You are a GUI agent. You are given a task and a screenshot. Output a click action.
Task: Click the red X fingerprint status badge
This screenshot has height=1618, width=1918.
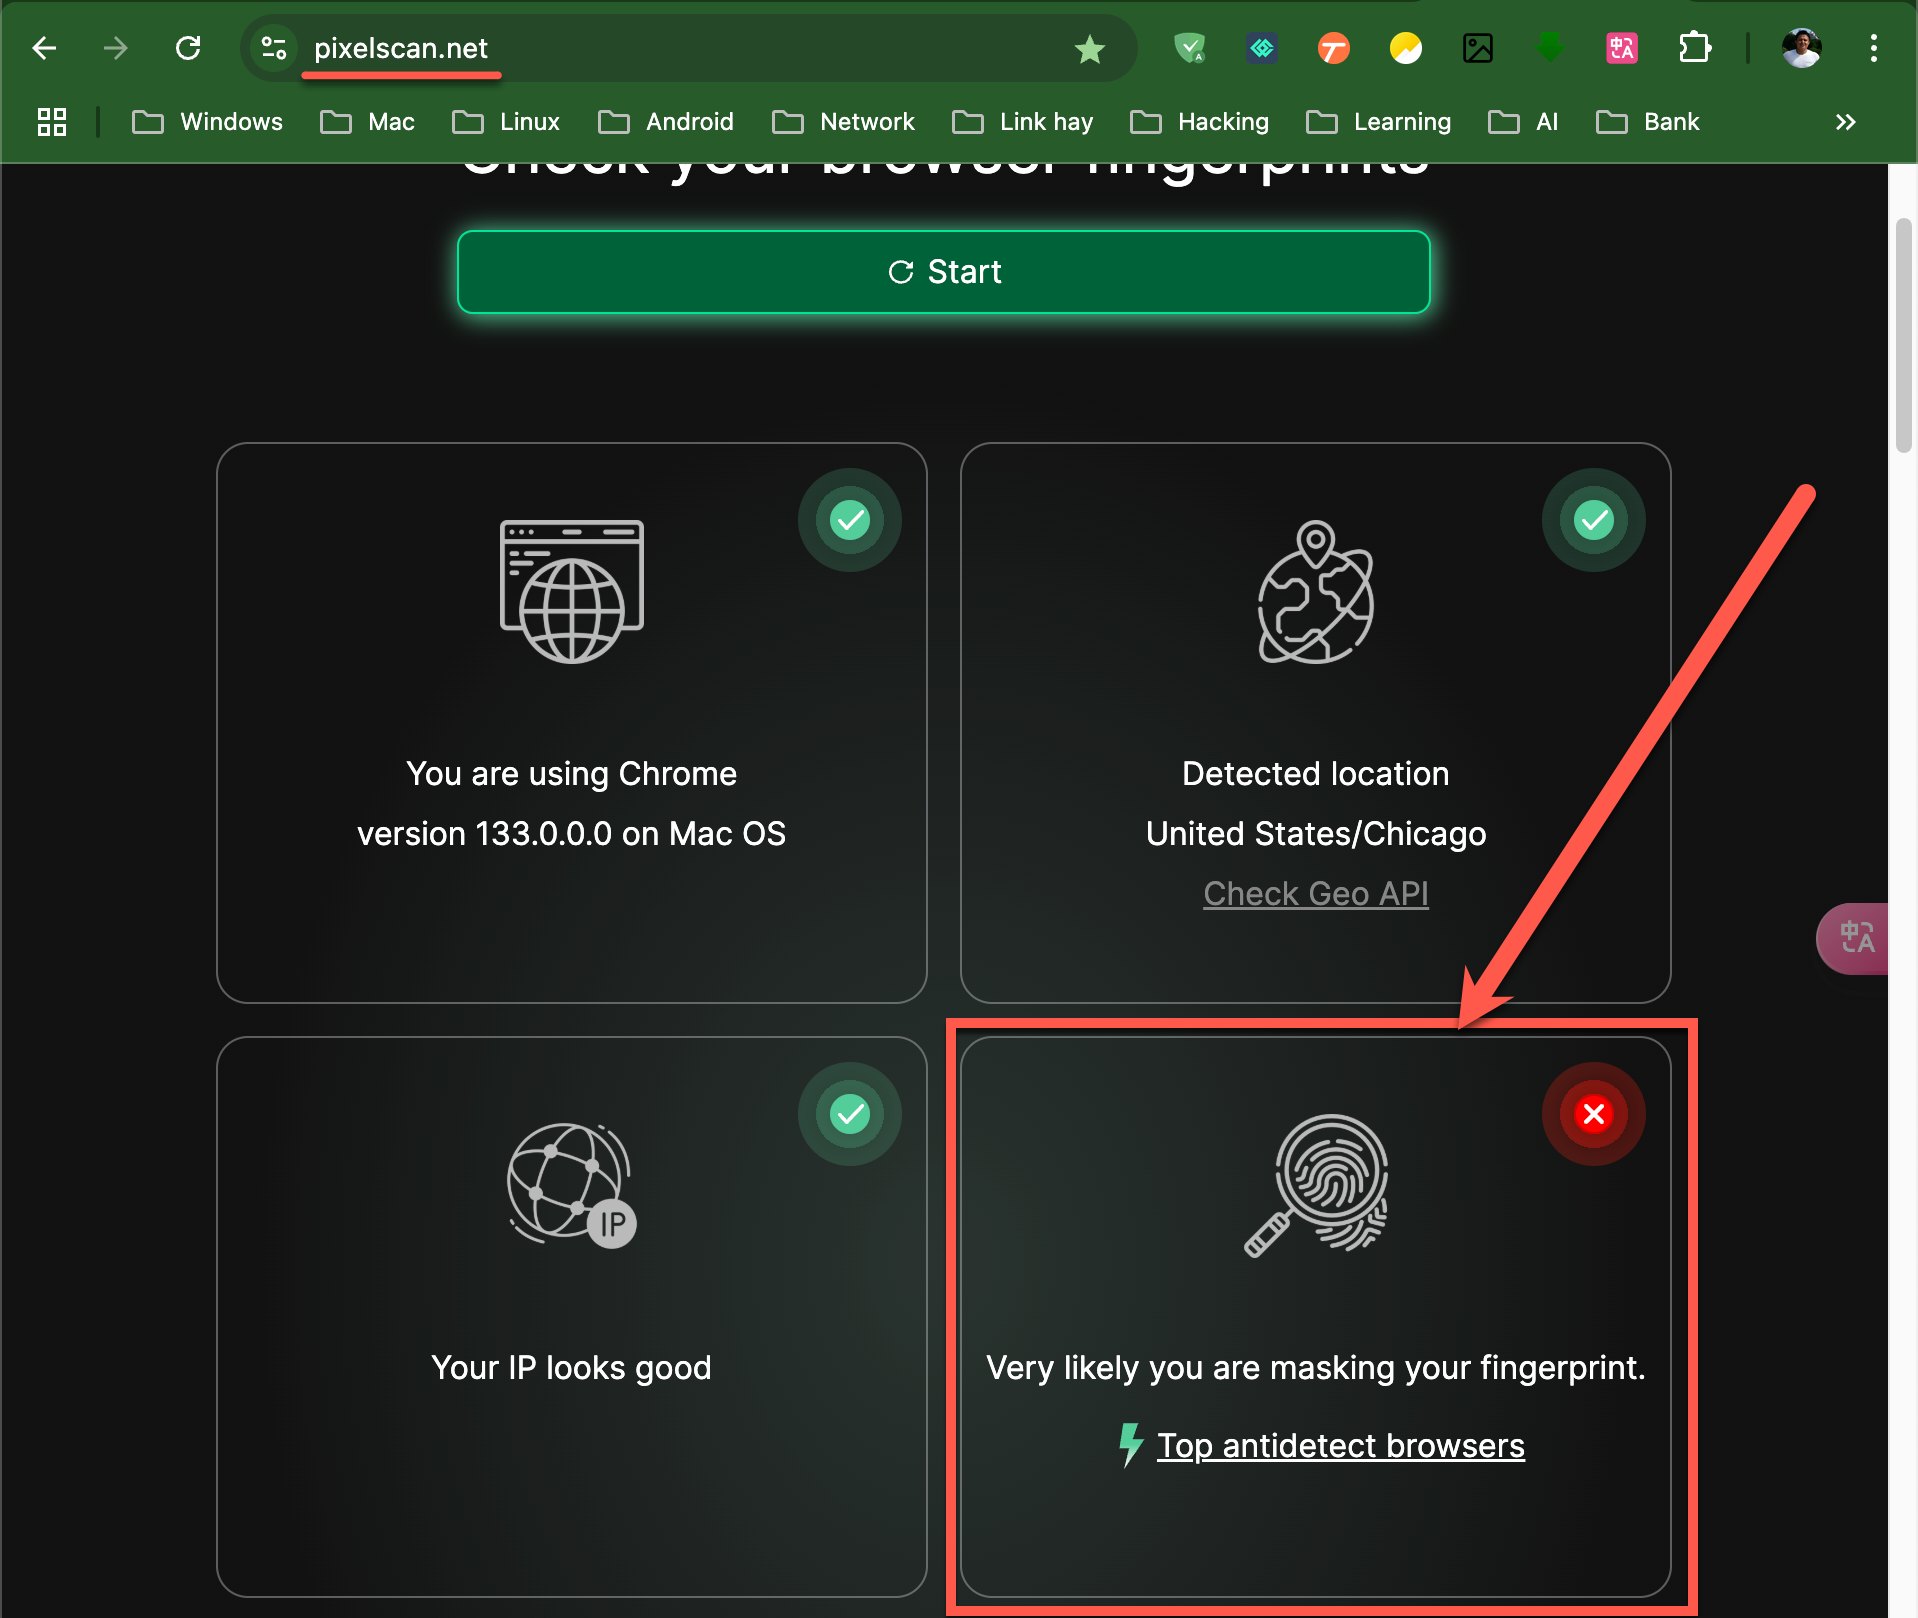click(x=1593, y=1114)
